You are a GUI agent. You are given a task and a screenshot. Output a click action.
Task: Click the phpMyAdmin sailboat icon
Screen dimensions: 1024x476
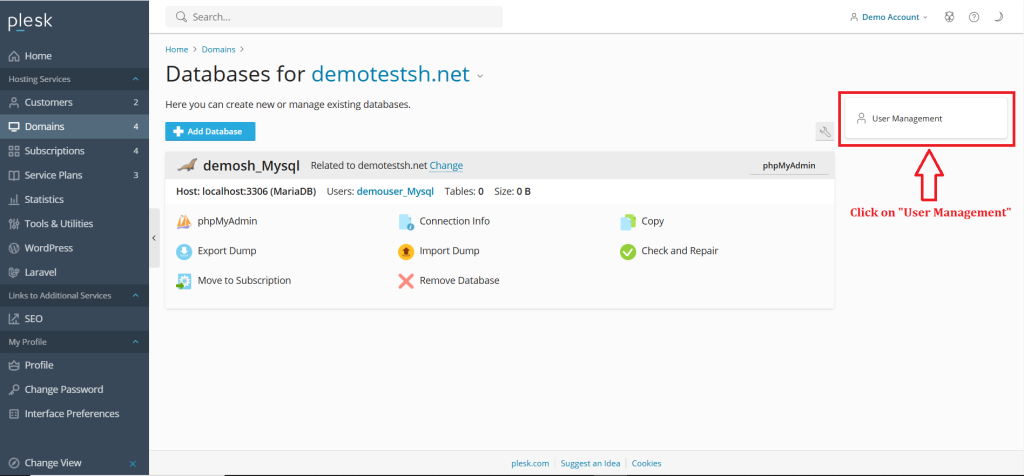184,222
